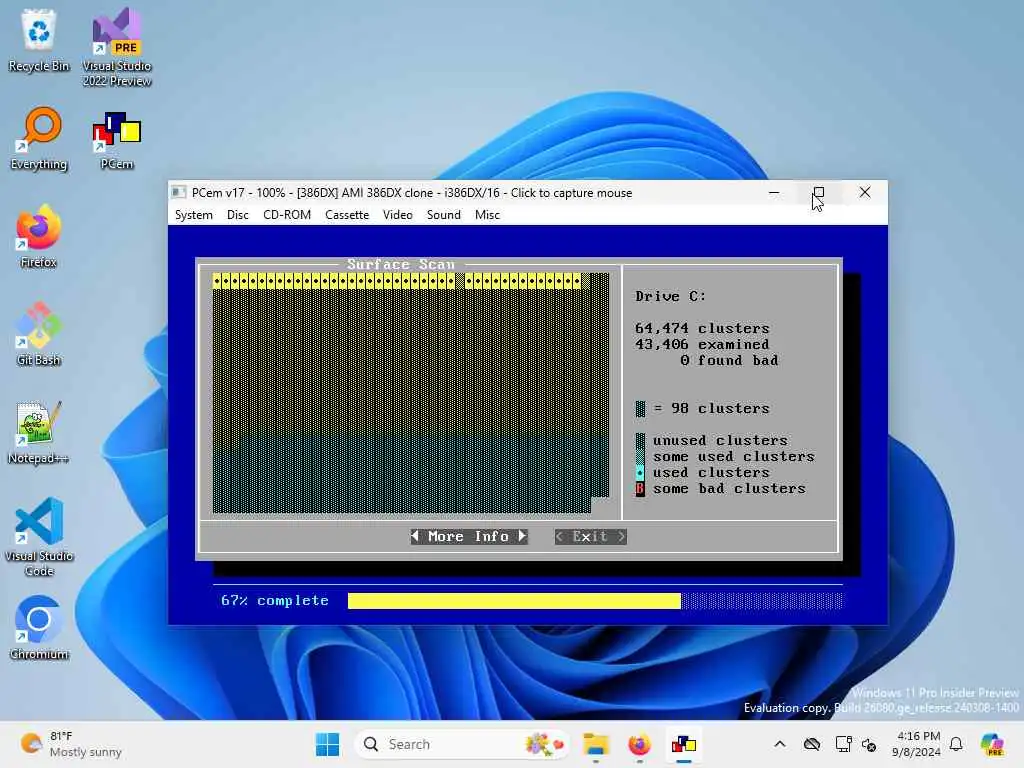Select the PCem taskbar icon
The height and width of the screenshot is (768, 1024).
pyautogui.click(x=684, y=744)
